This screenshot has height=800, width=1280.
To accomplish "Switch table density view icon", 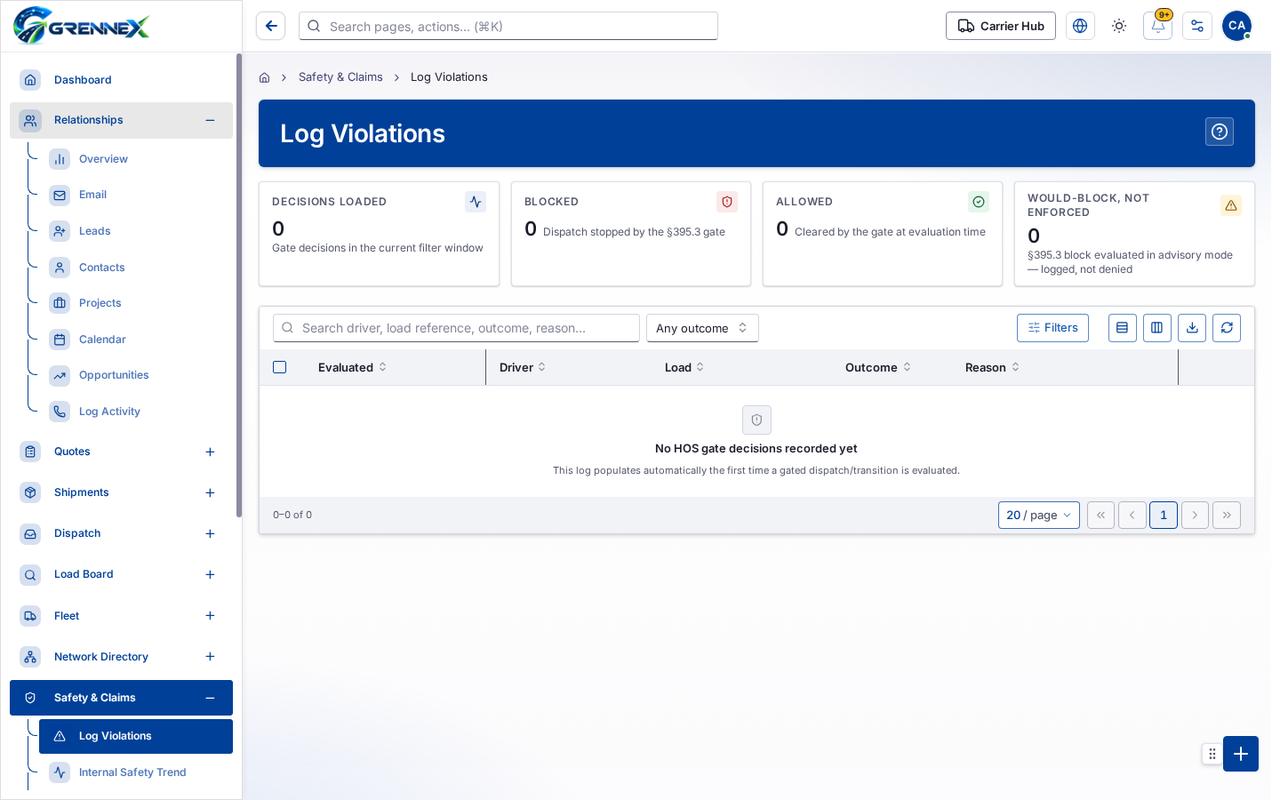I will click(x=1122, y=328).
